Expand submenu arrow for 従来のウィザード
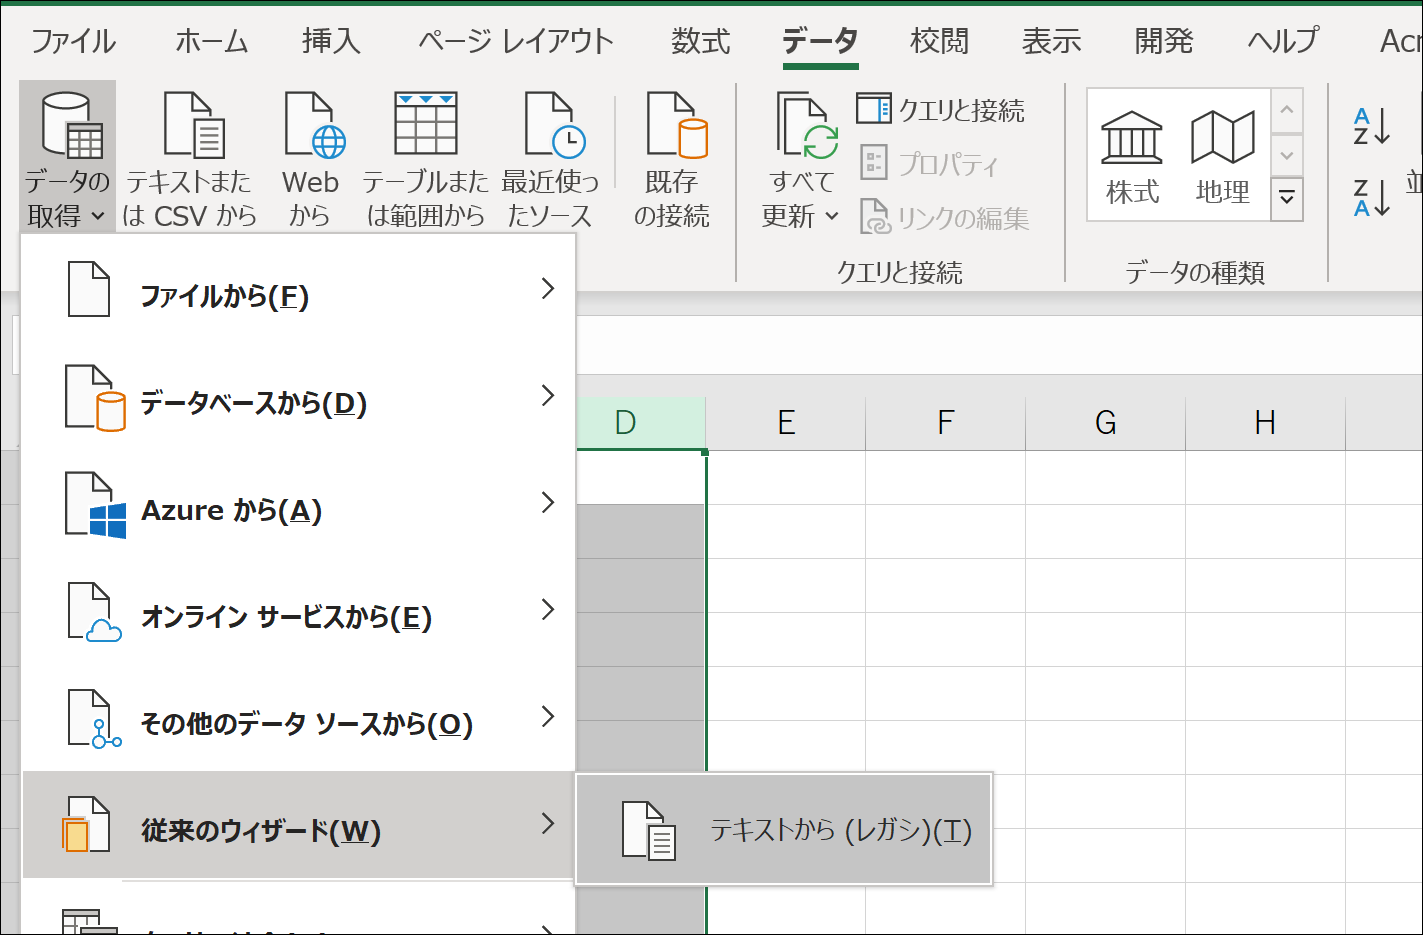The width and height of the screenshot is (1423, 935). pyautogui.click(x=547, y=824)
